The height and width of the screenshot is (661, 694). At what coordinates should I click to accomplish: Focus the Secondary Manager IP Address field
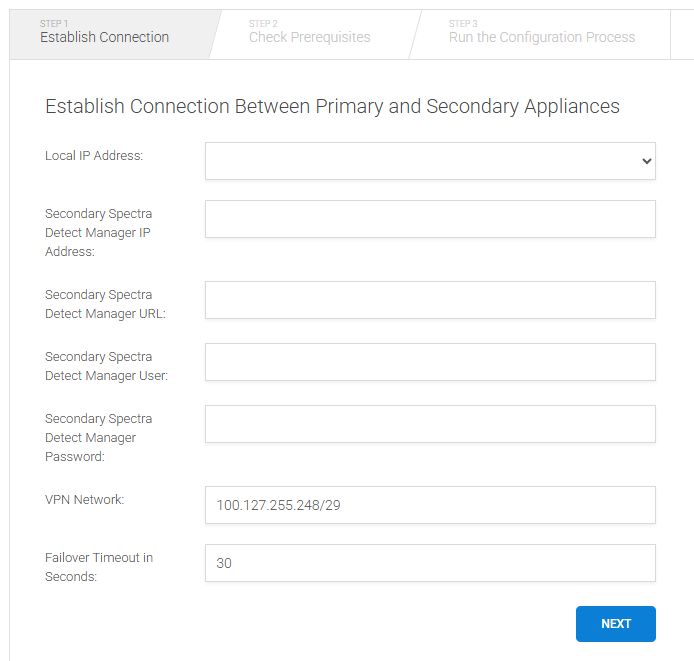(x=430, y=219)
